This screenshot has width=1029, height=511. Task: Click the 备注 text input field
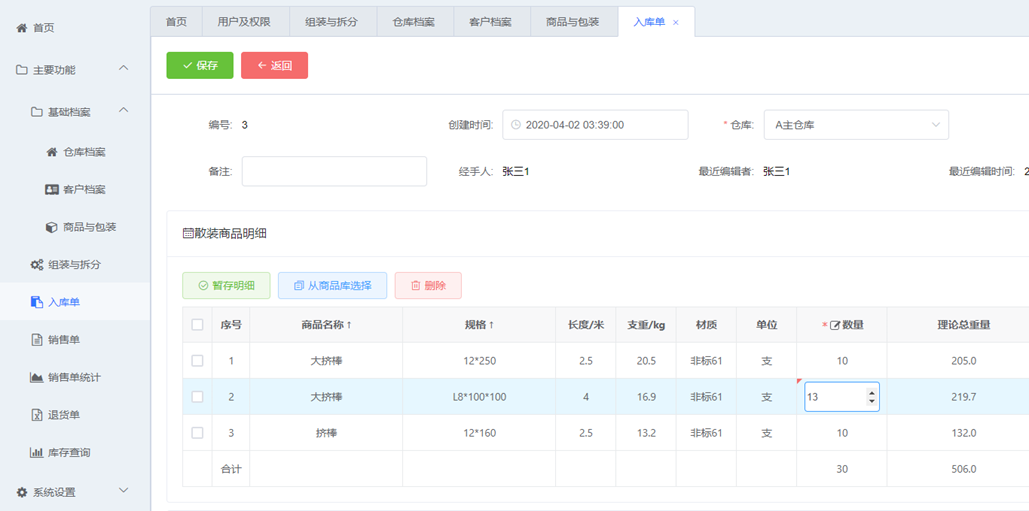334,171
